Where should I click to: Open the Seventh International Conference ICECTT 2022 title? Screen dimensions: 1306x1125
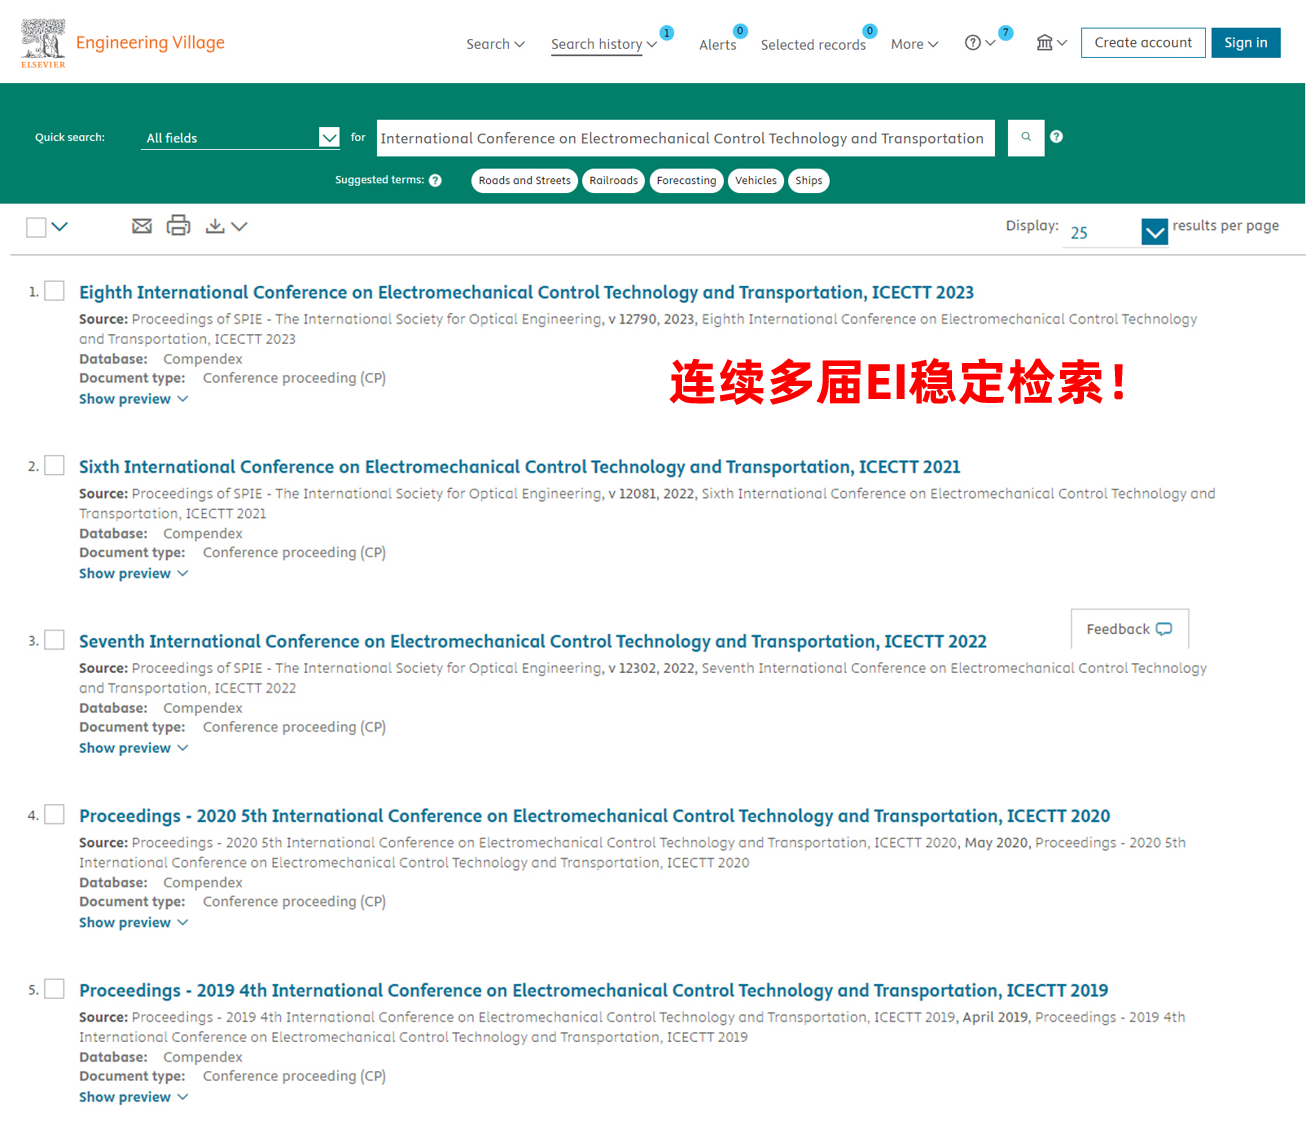tap(532, 641)
